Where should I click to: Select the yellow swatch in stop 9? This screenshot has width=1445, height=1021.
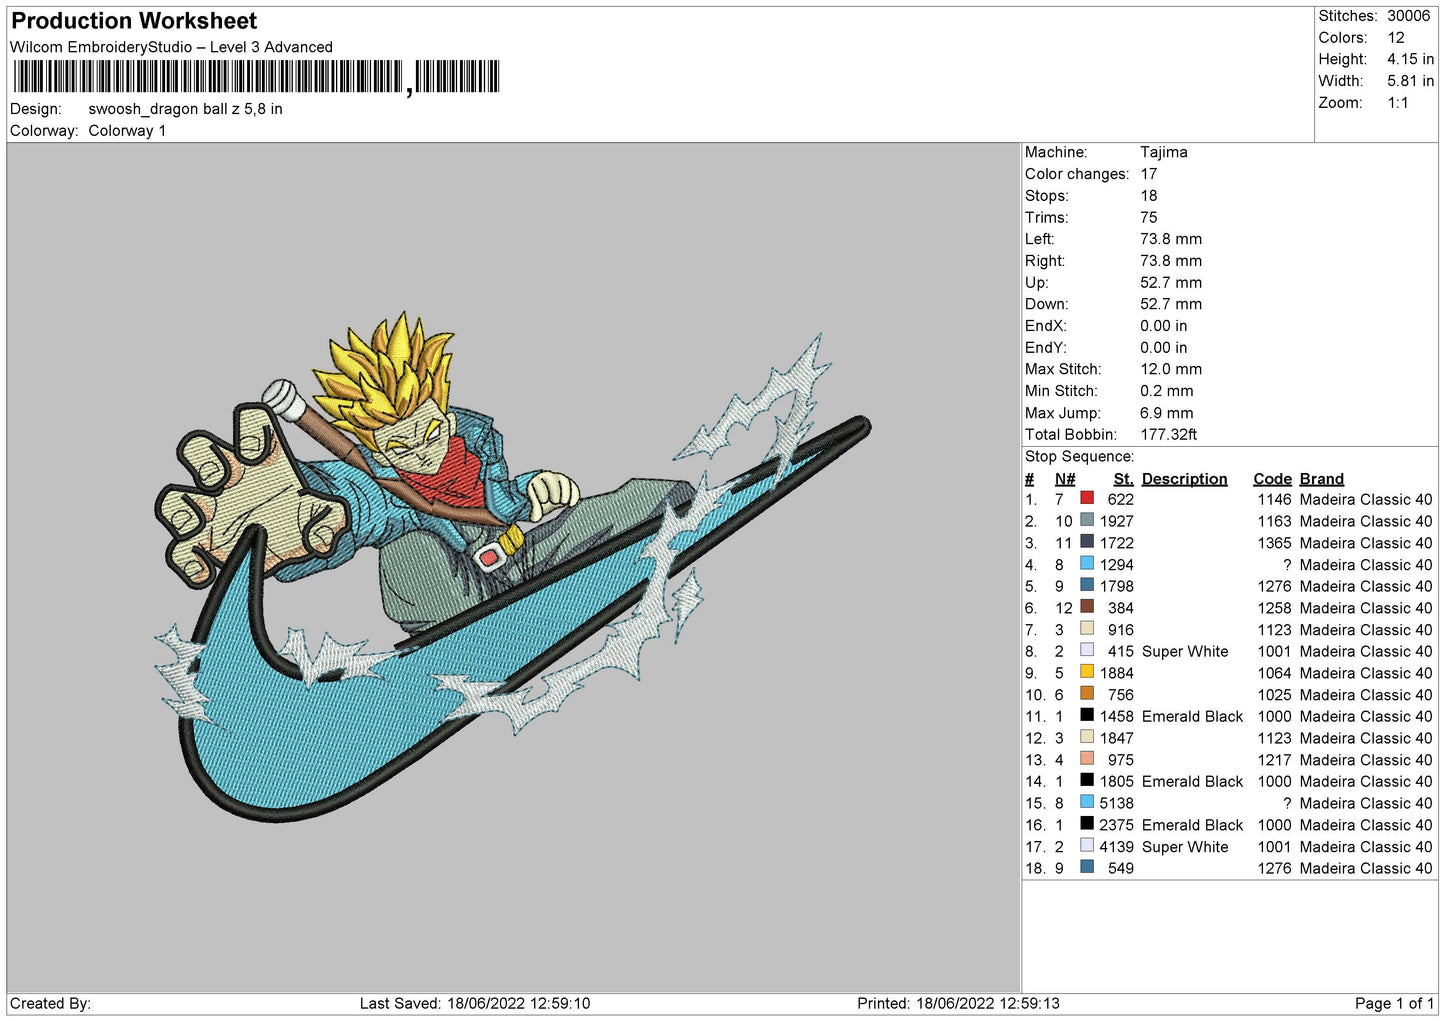click(1087, 672)
